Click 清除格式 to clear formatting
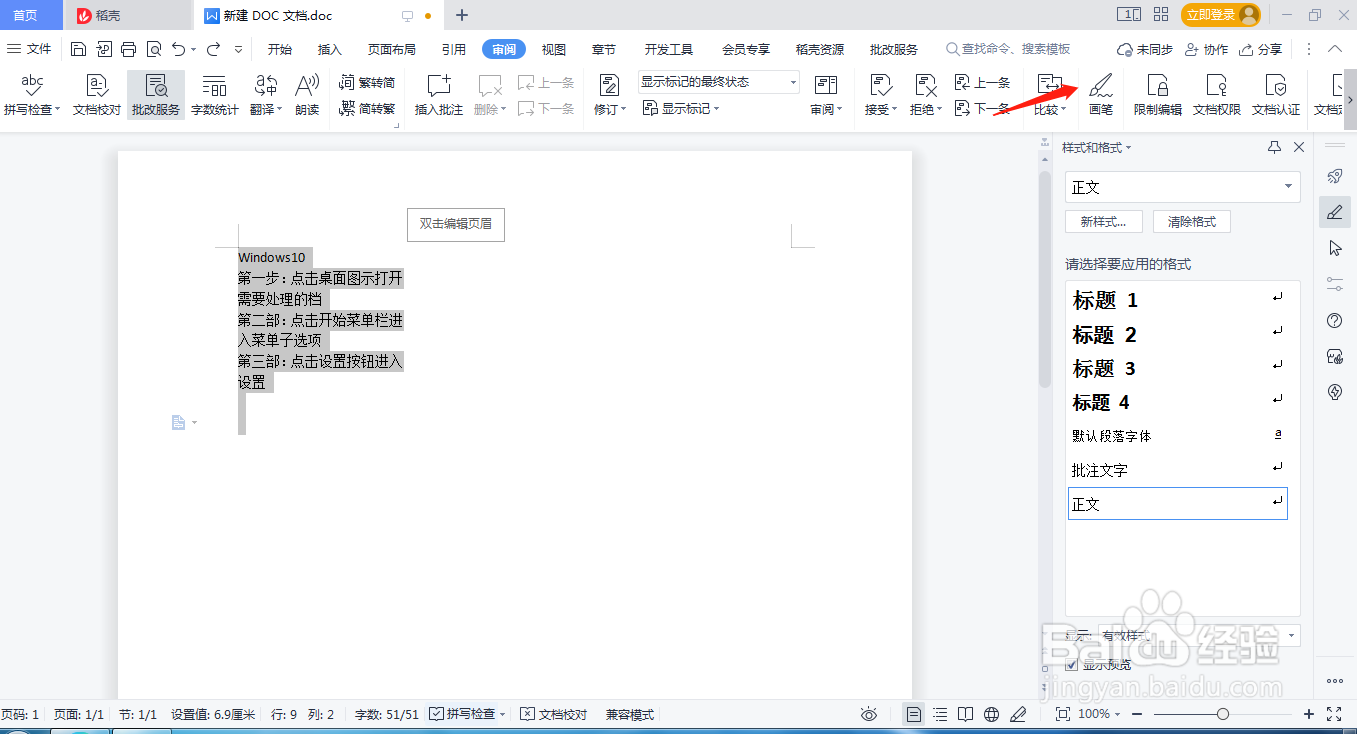The width and height of the screenshot is (1357, 734). pos(1191,221)
